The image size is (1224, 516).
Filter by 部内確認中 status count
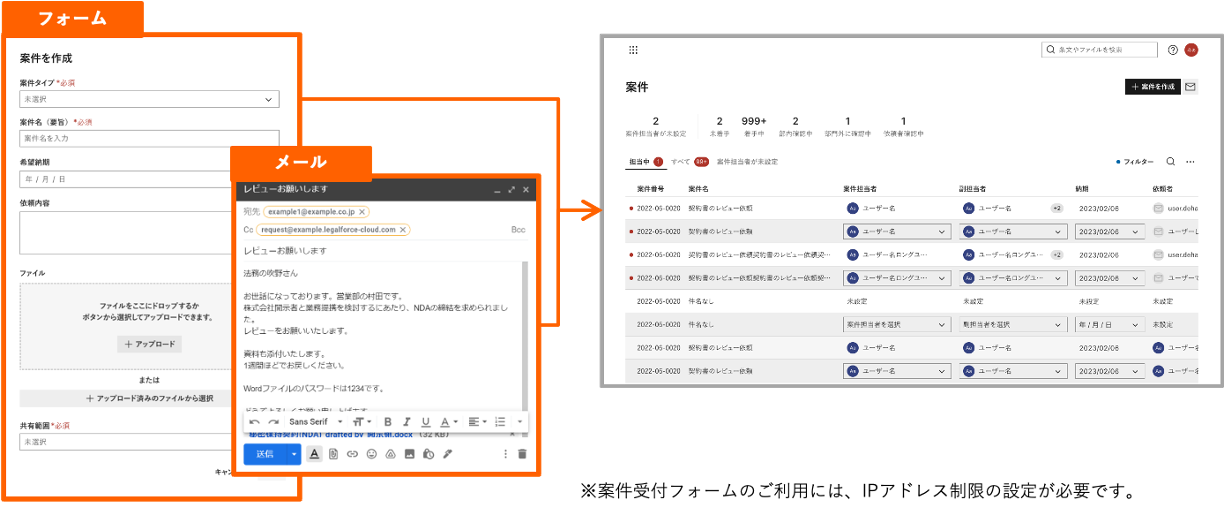pyautogui.click(x=795, y=126)
